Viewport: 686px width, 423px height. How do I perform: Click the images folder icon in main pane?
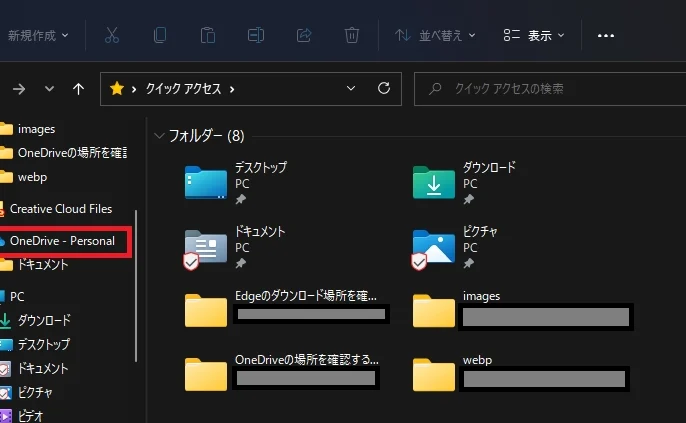coord(434,311)
